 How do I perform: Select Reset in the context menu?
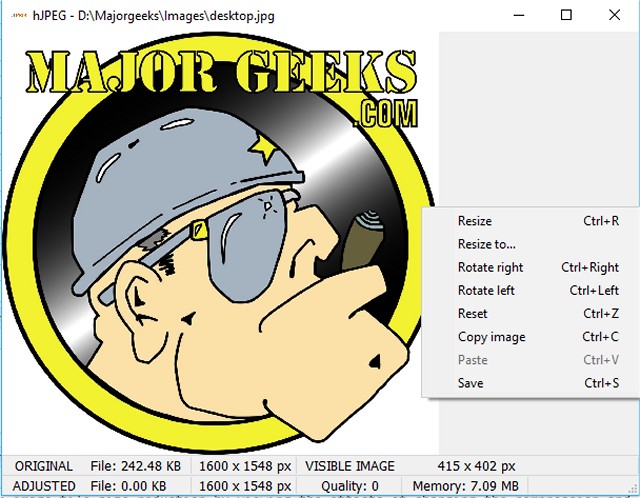click(x=531, y=313)
